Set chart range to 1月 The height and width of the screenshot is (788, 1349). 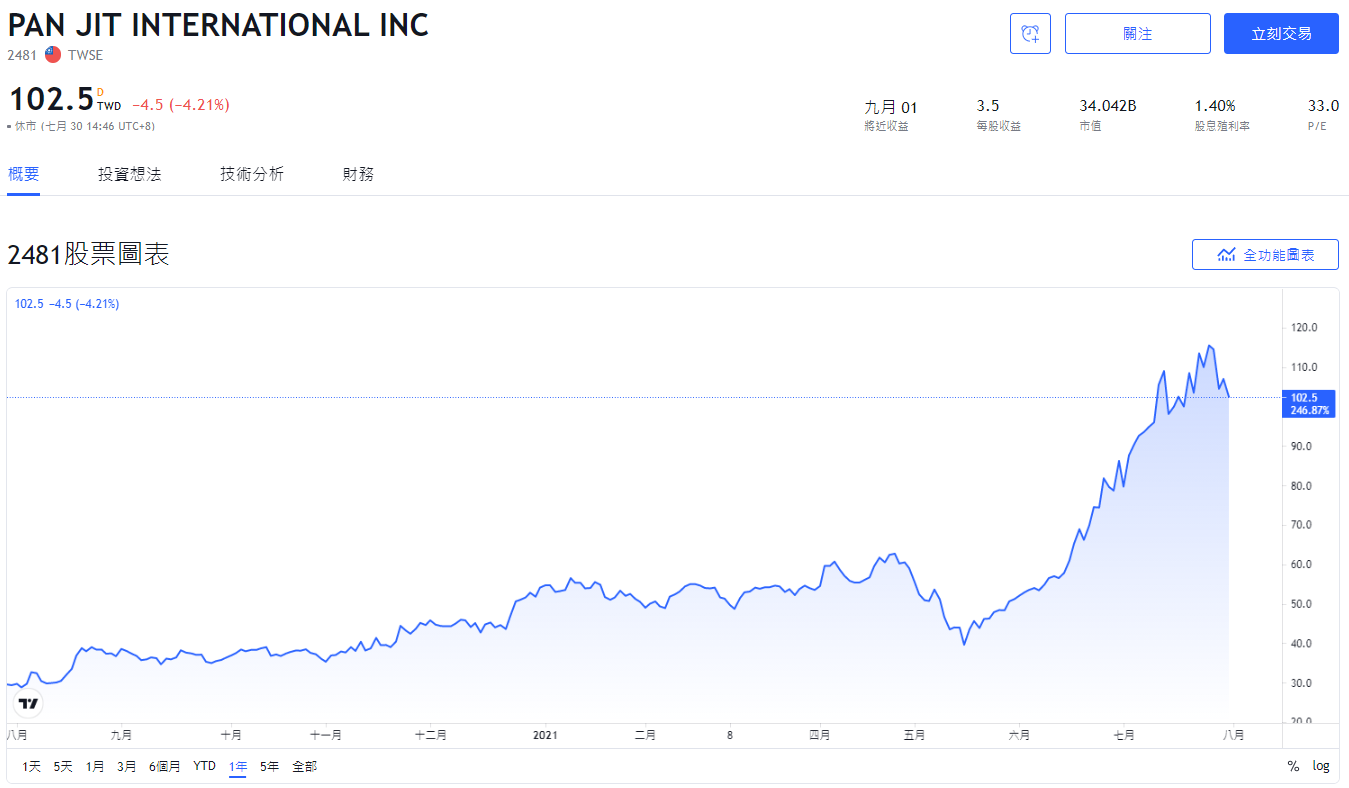95,766
